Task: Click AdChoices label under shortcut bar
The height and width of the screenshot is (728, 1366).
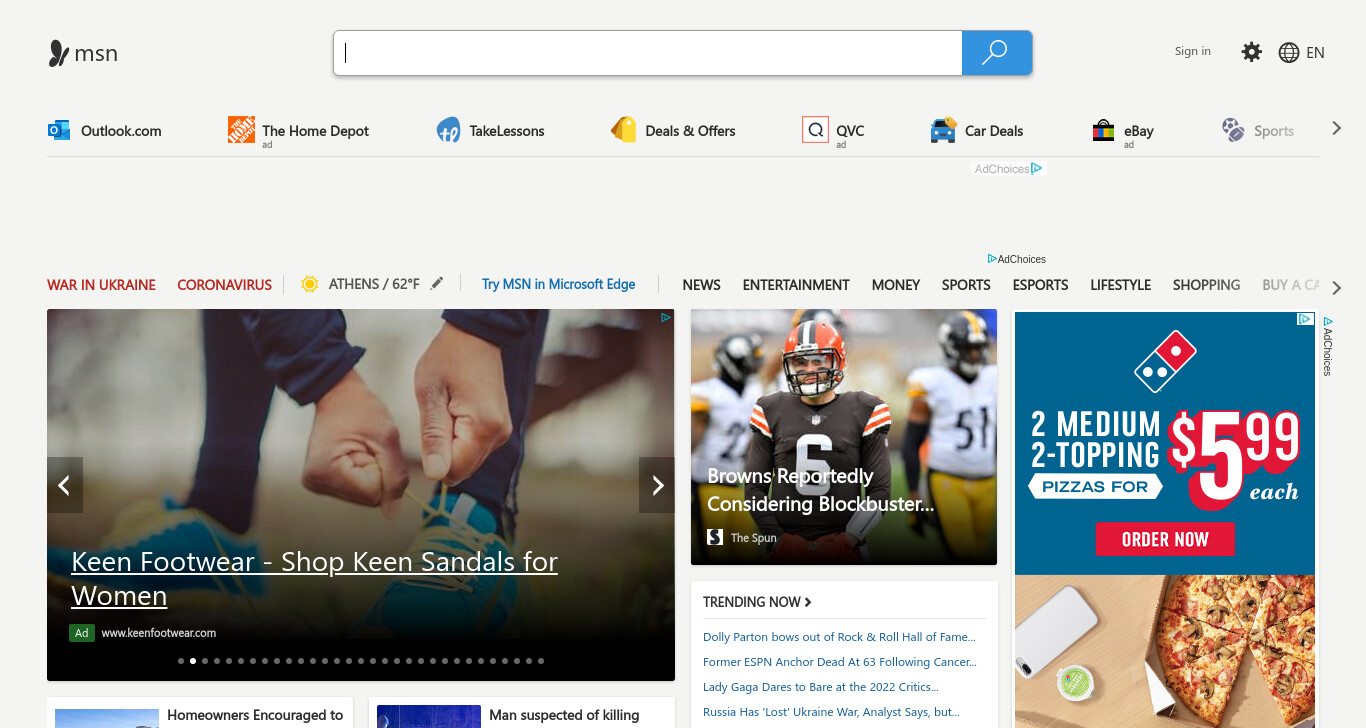Action: (x=1008, y=169)
